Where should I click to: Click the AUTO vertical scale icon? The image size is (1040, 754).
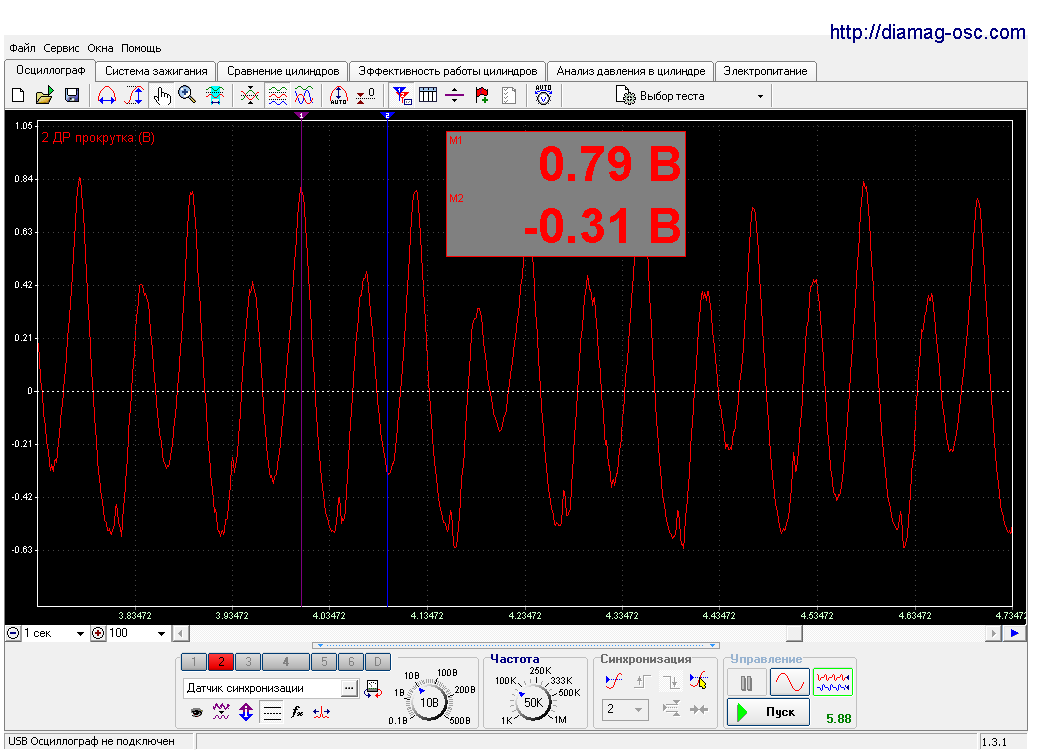(x=338, y=95)
